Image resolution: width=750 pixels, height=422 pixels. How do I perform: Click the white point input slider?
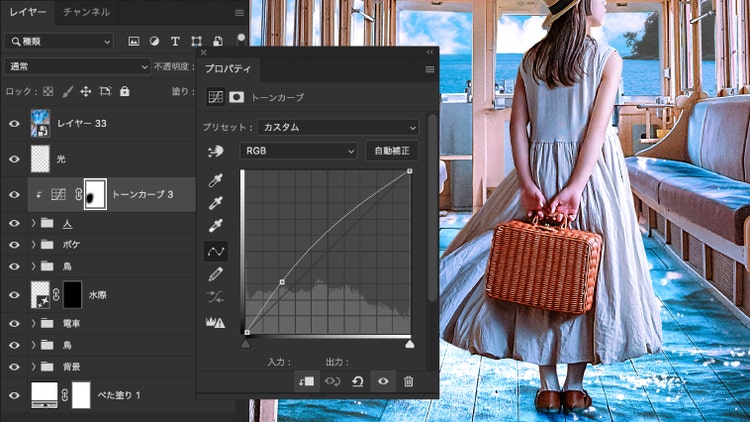(x=410, y=344)
